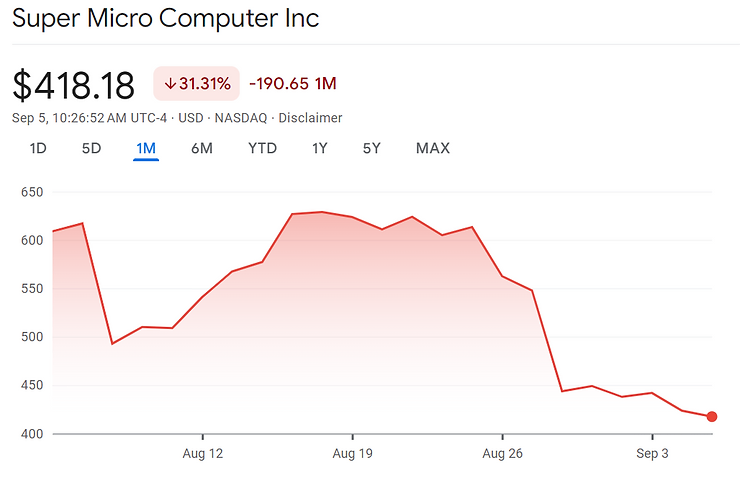This screenshot has width=740, height=478.
Task: Click the Sep 3 date axis label
Action: pyautogui.click(x=652, y=453)
